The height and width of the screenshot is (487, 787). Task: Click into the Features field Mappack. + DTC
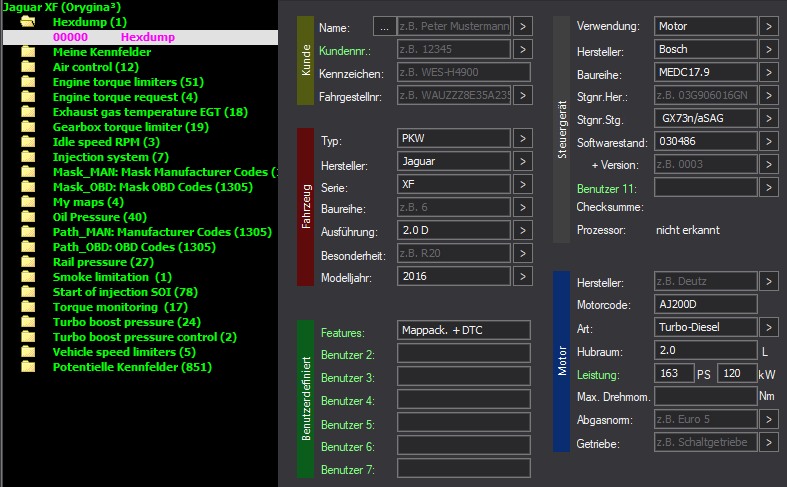464,330
